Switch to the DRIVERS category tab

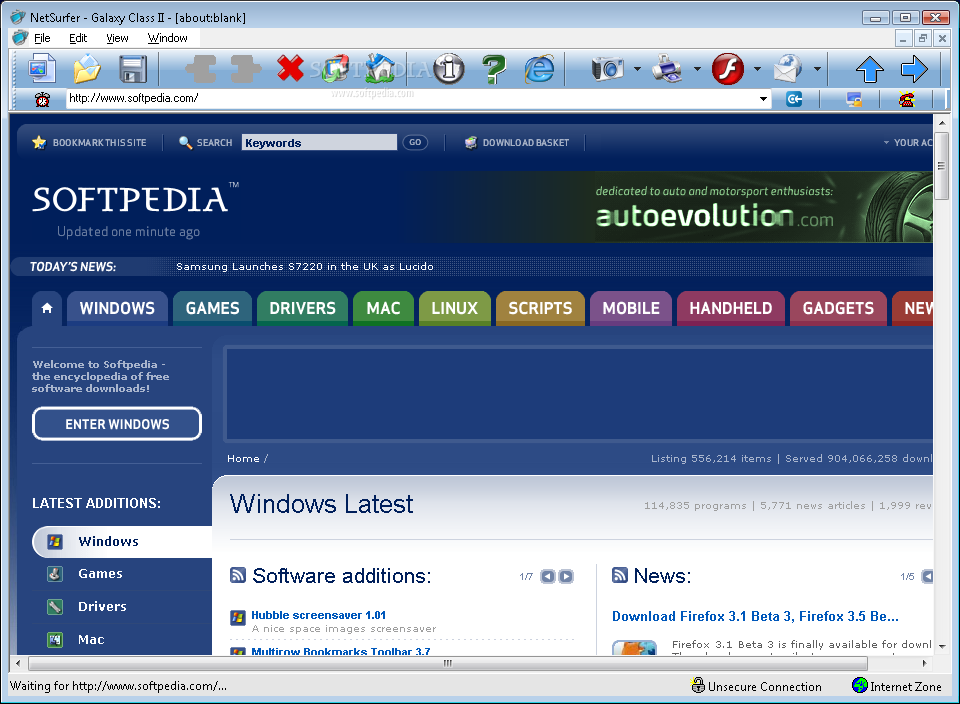click(302, 308)
